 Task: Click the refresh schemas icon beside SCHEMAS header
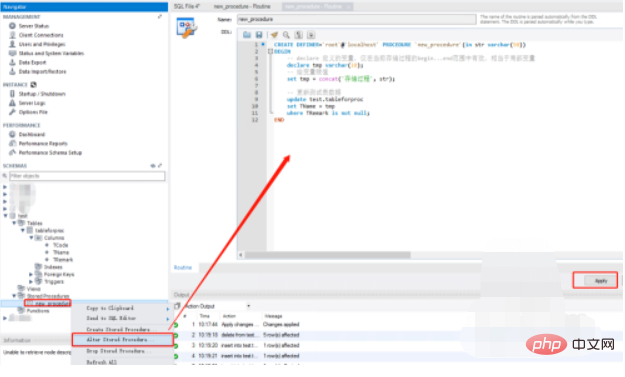click(153, 165)
